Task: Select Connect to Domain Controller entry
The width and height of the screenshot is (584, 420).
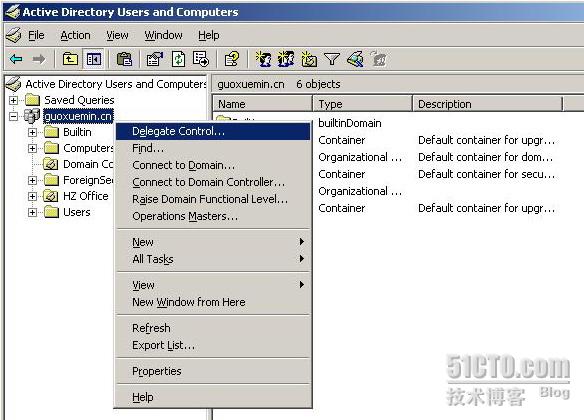Action: pos(213,182)
